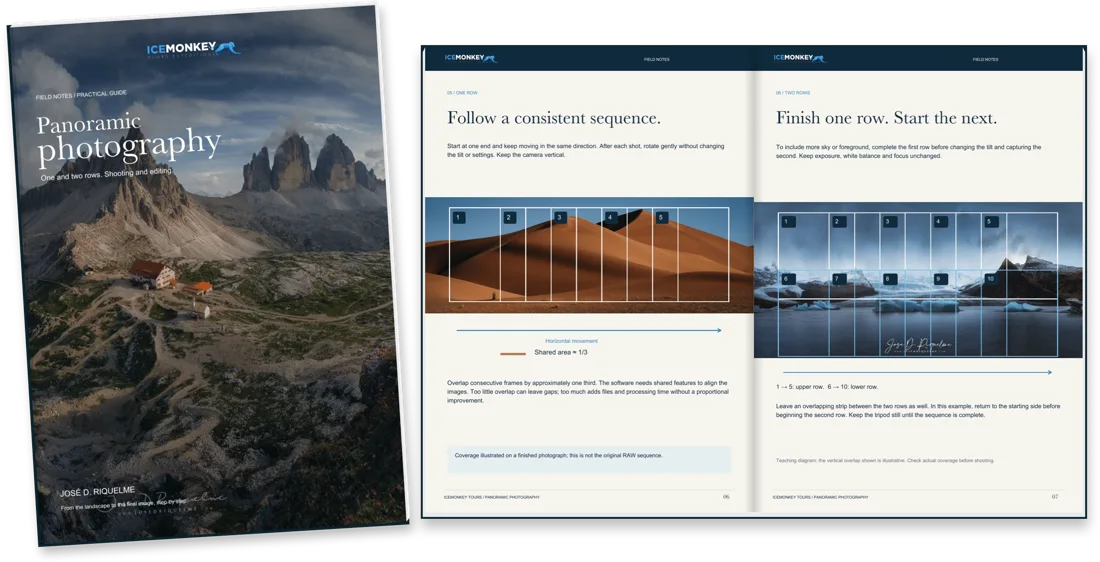Select frame badge 3 on the dune panorama
This screenshot has height=562, width=1100.
coord(559,218)
